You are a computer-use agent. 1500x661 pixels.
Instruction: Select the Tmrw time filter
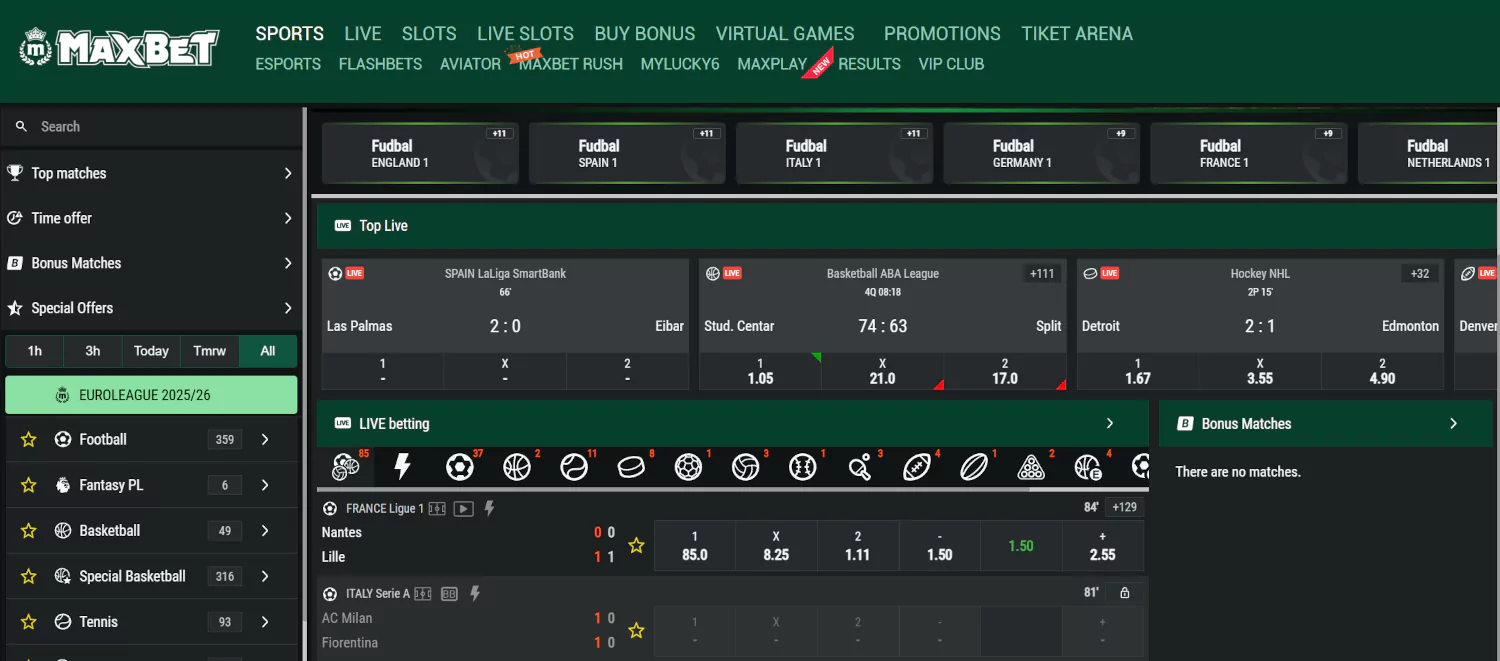pos(210,351)
